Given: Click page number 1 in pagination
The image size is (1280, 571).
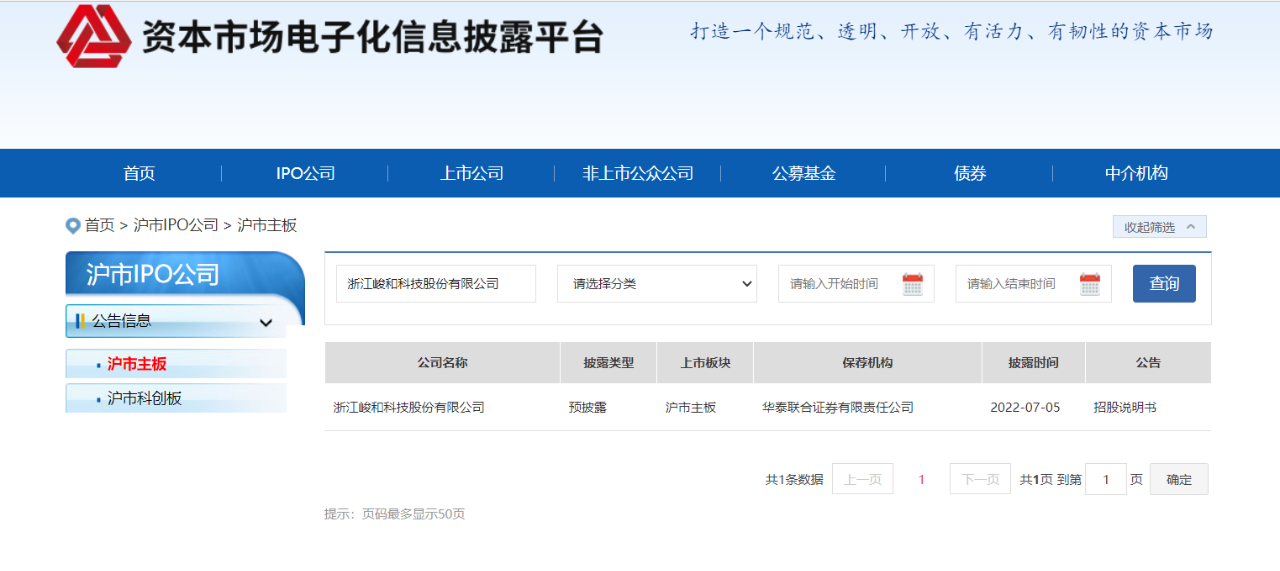Looking at the screenshot, I should pyautogui.click(x=921, y=479).
